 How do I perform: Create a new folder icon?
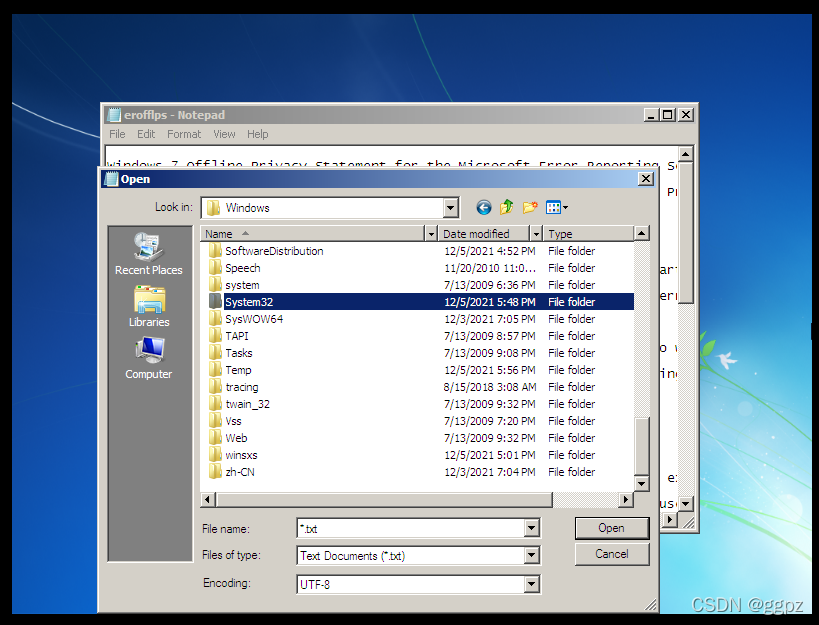click(530, 207)
